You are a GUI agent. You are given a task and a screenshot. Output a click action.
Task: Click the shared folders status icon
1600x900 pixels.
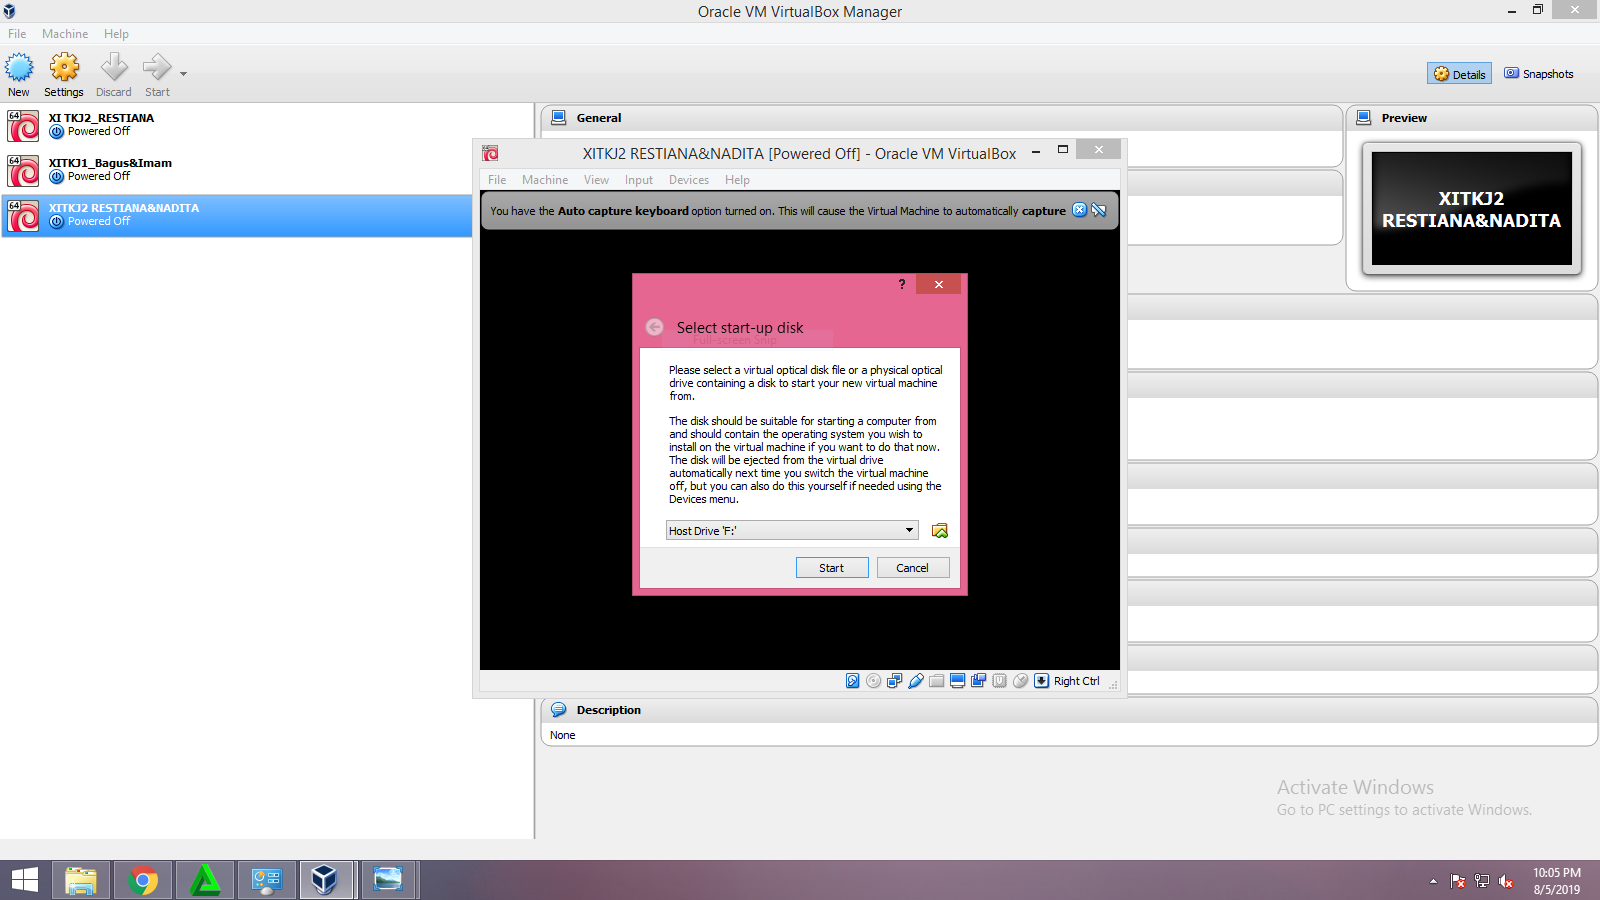(936, 681)
